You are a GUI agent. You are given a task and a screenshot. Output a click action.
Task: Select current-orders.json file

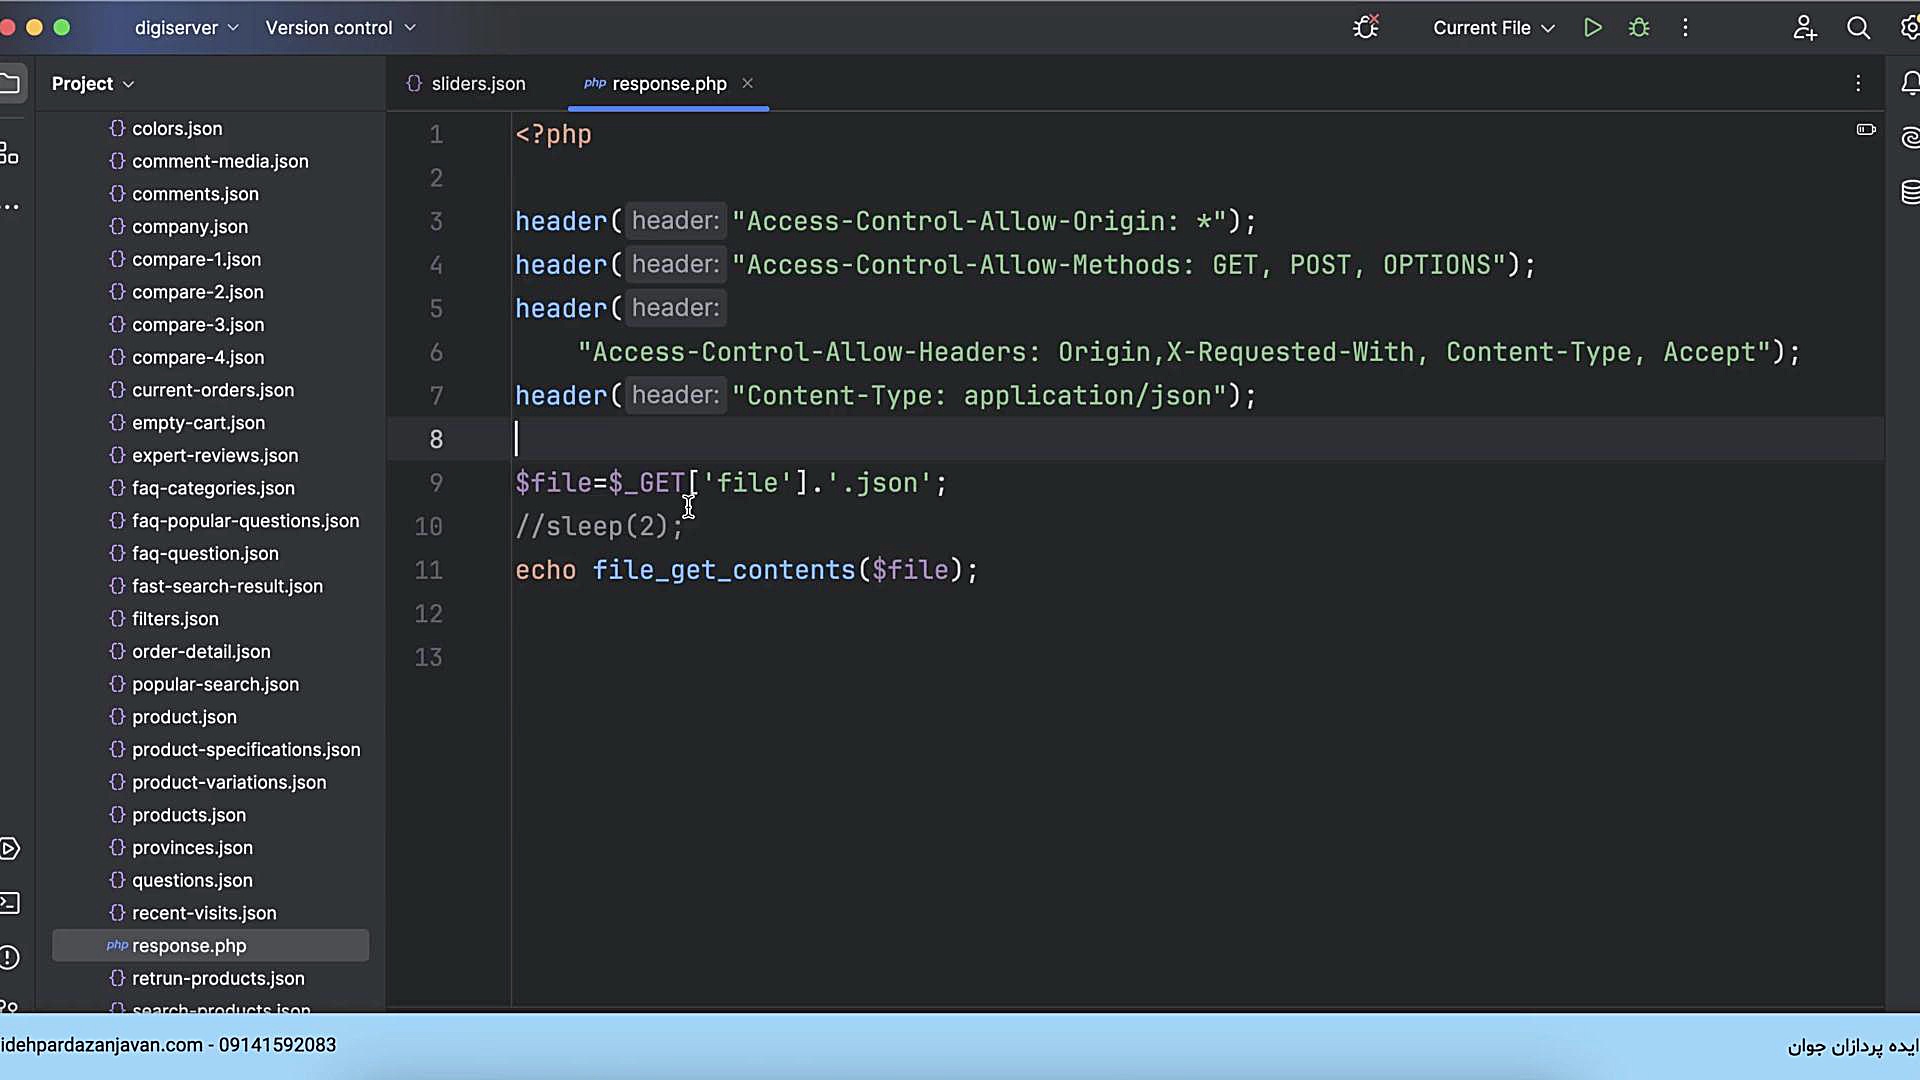(x=213, y=390)
